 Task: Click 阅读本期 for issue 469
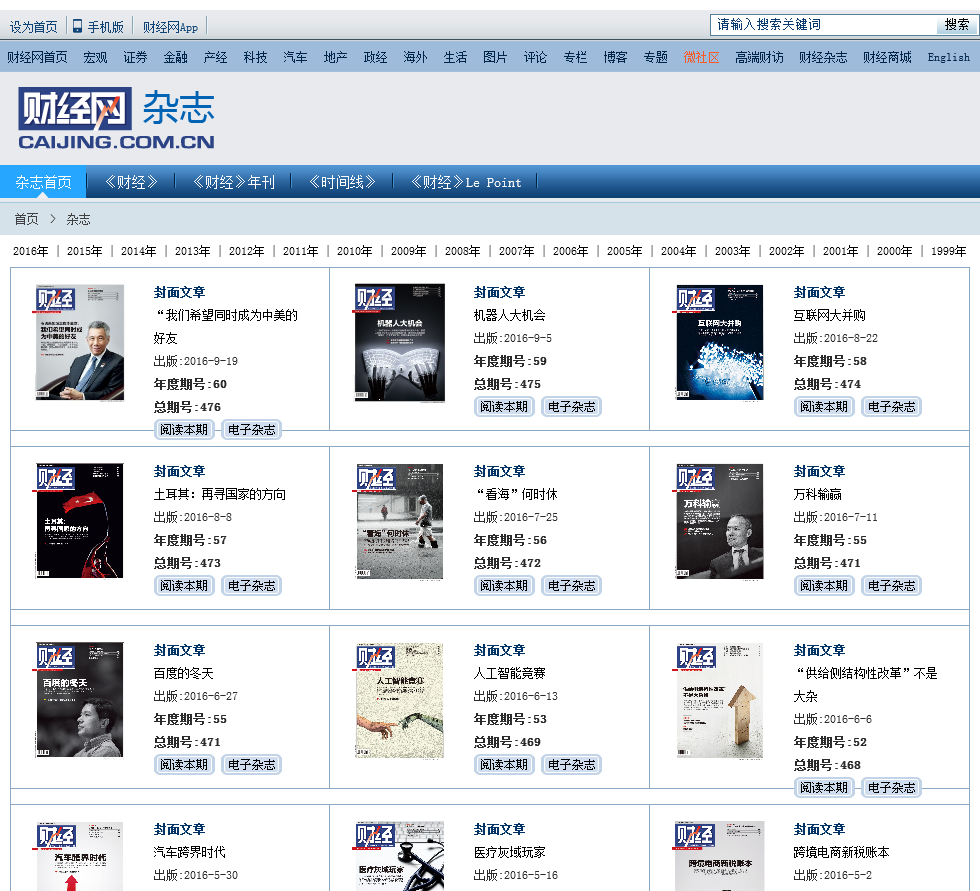pyautogui.click(x=504, y=765)
